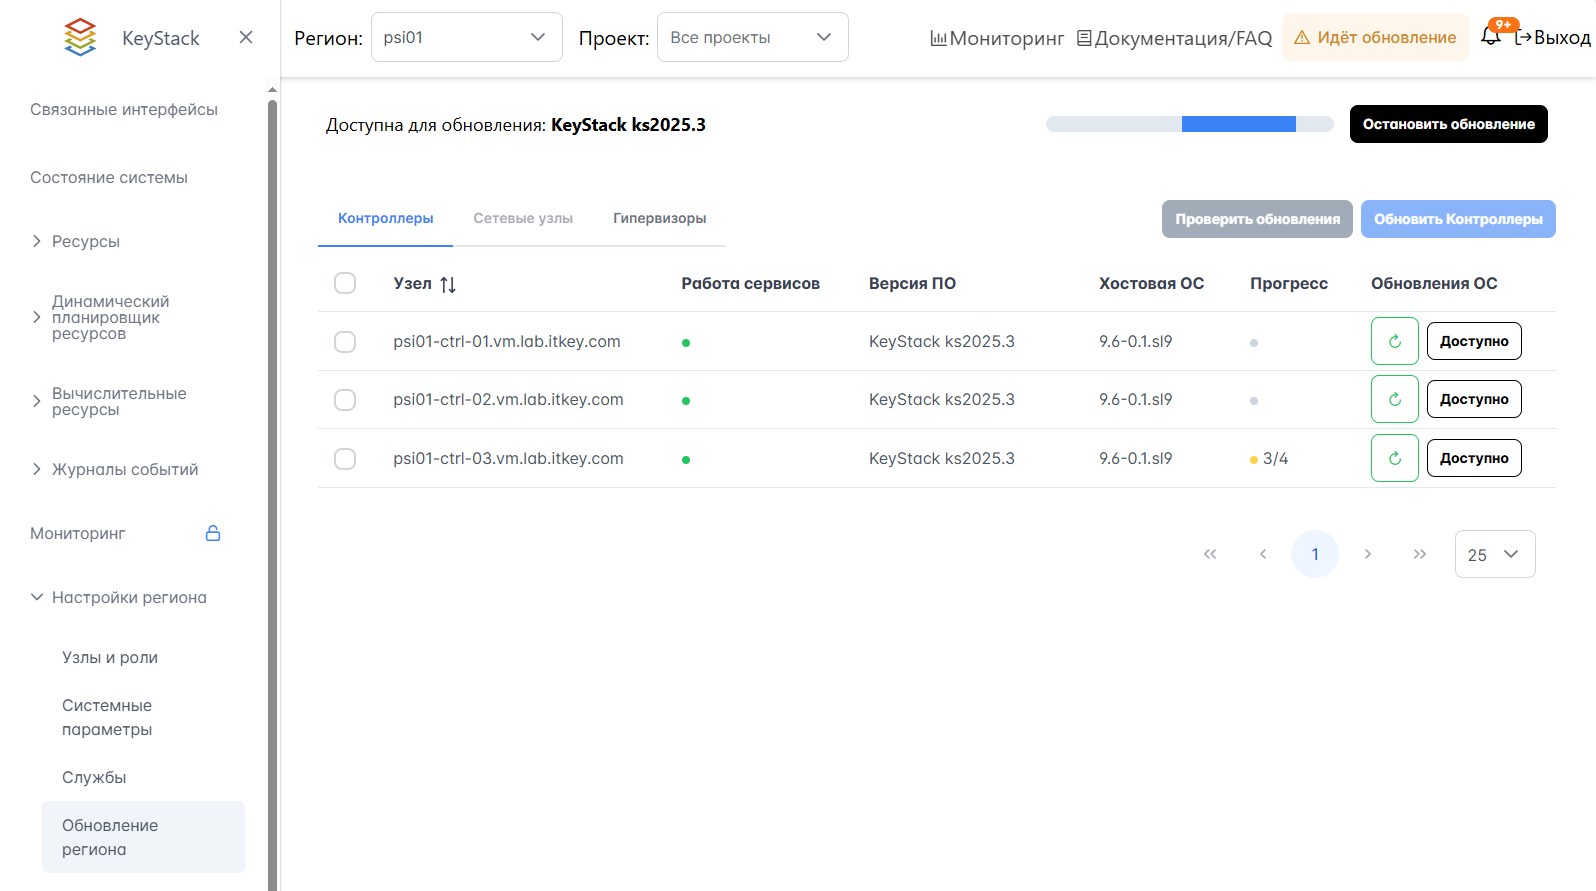This screenshot has width=1596, height=891.
Task: Switch to the Сетевые узлы tab
Action: [523, 218]
